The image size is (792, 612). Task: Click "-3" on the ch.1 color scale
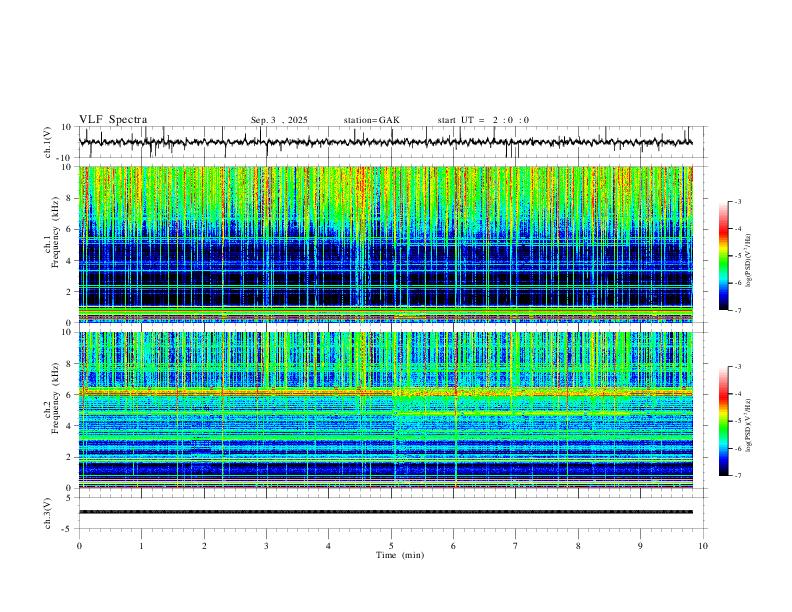[737, 201]
